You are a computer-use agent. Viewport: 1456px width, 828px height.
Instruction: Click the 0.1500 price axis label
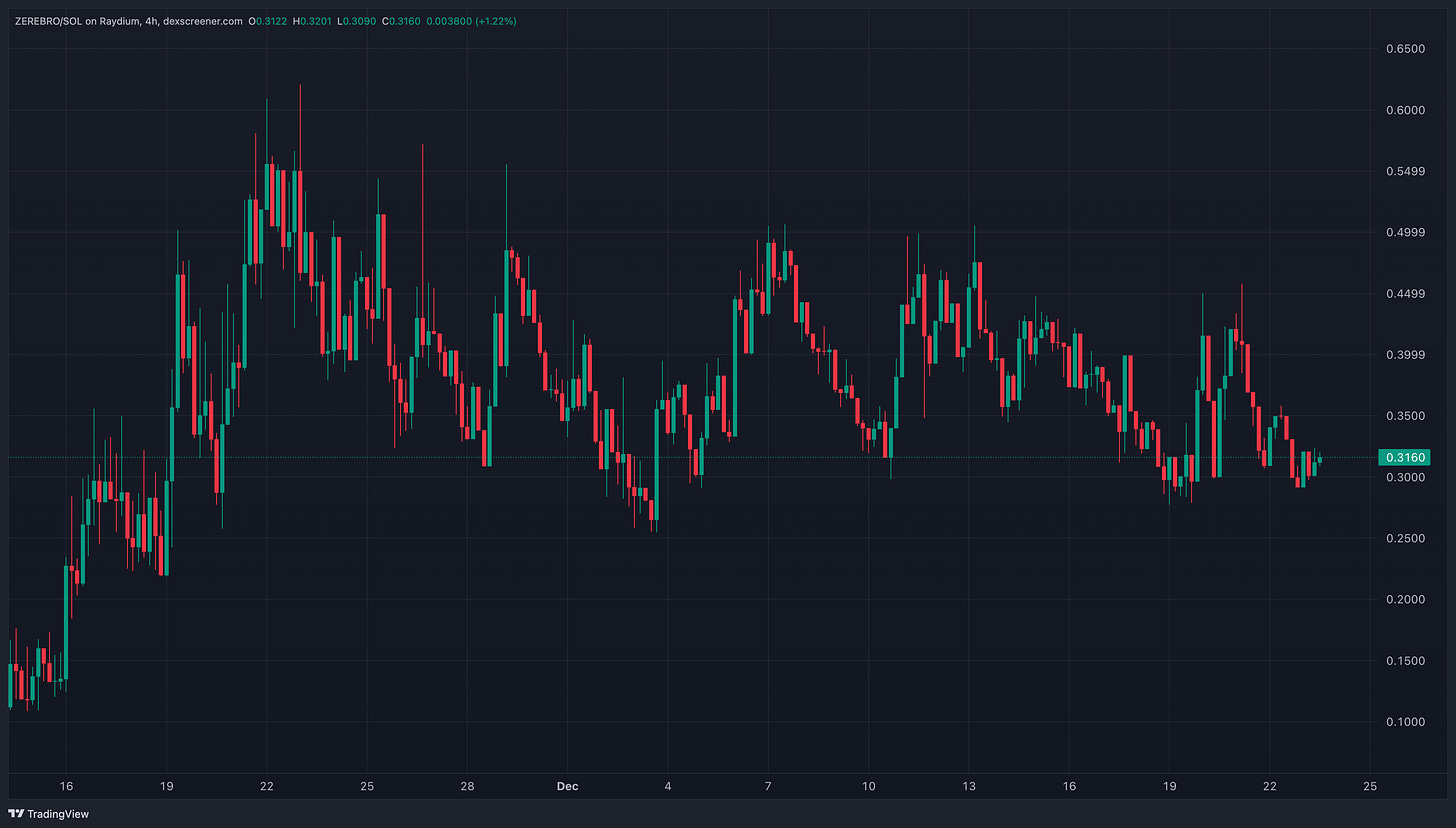click(1406, 661)
